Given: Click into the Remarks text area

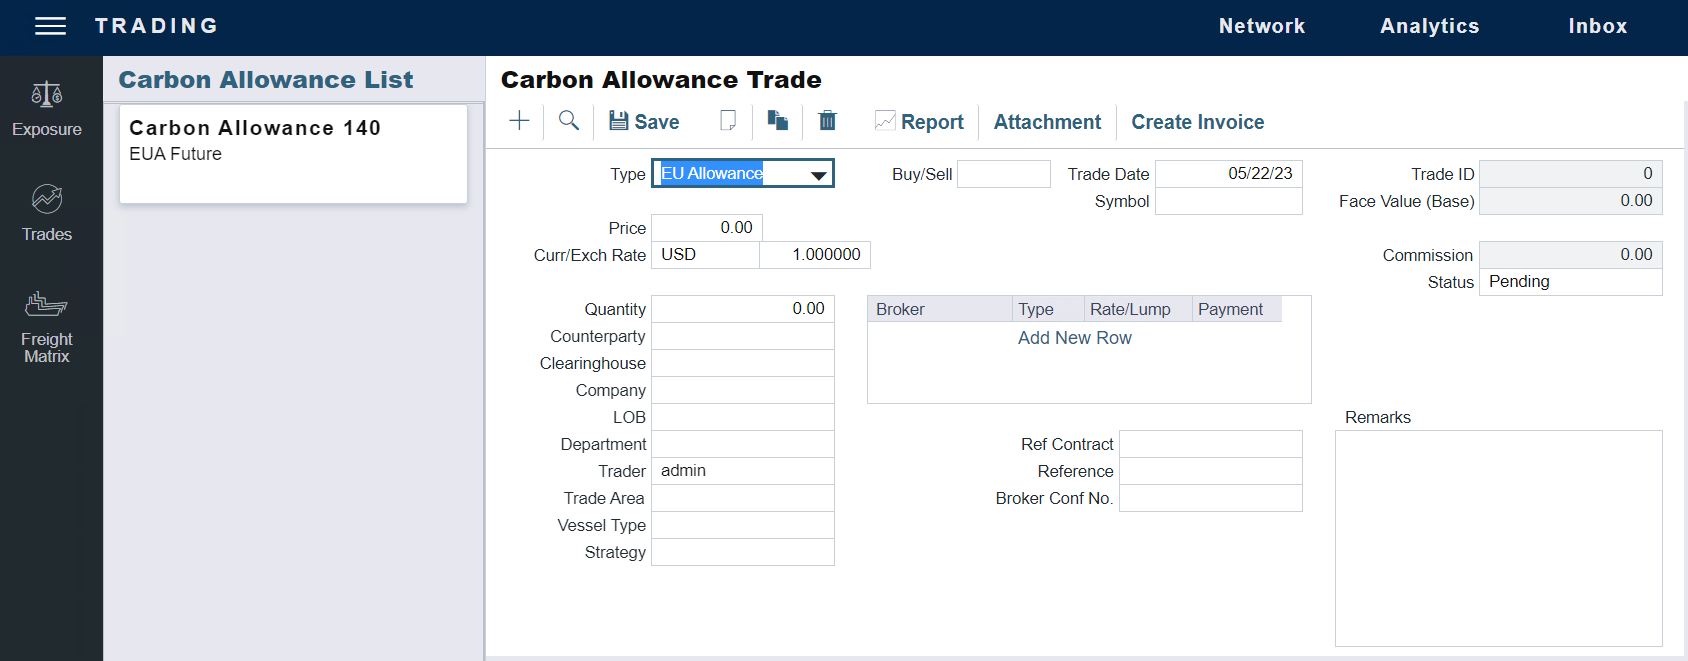Looking at the screenshot, I should 1498,538.
